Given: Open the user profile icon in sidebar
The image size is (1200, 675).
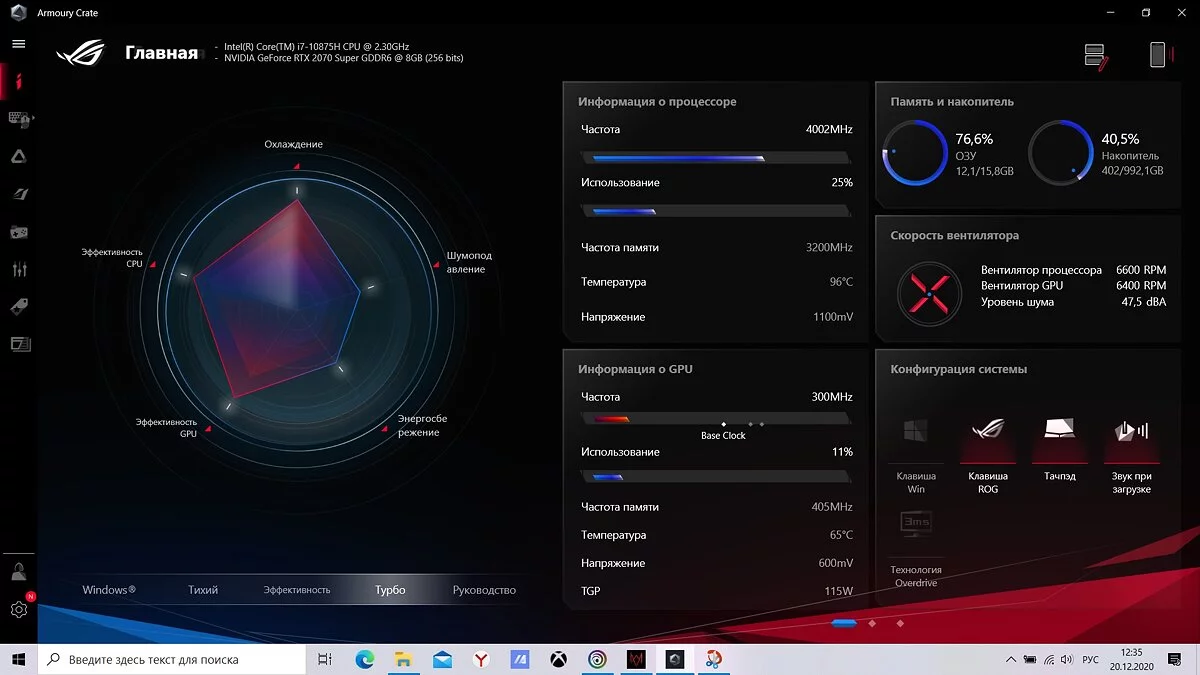Looking at the screenshot, I should pyautogui.click(x=18, y=572).
